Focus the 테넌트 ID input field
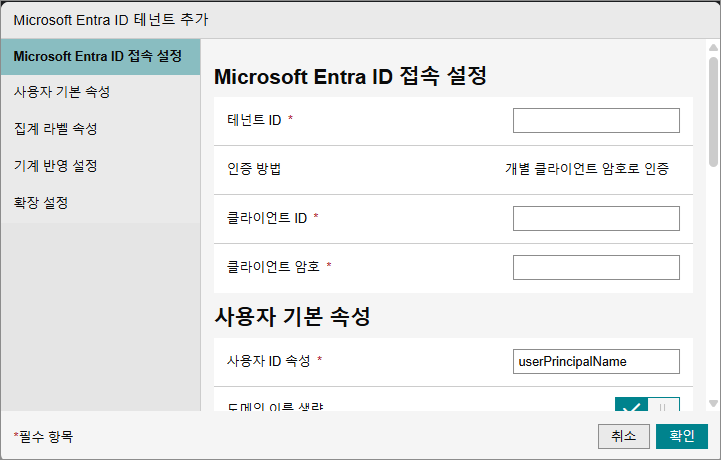721x460 pixels. pyautogui.click(x=596, y=121)
